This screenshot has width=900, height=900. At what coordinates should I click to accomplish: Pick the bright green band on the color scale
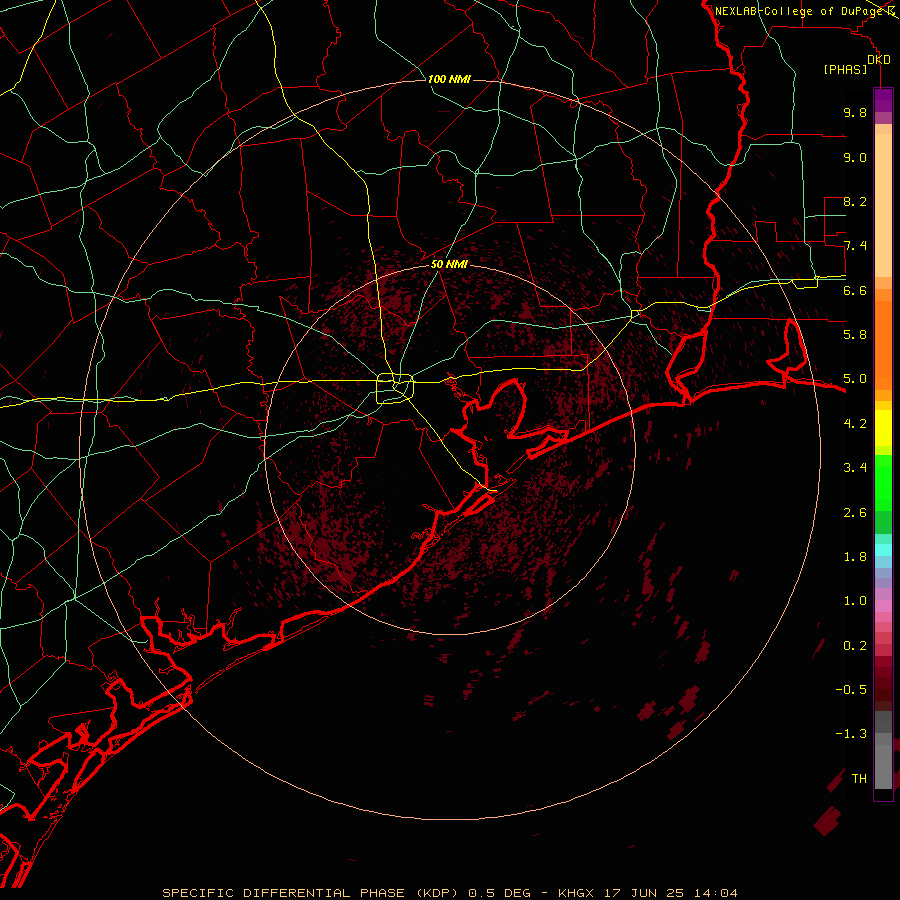click(x=883, y=482)
